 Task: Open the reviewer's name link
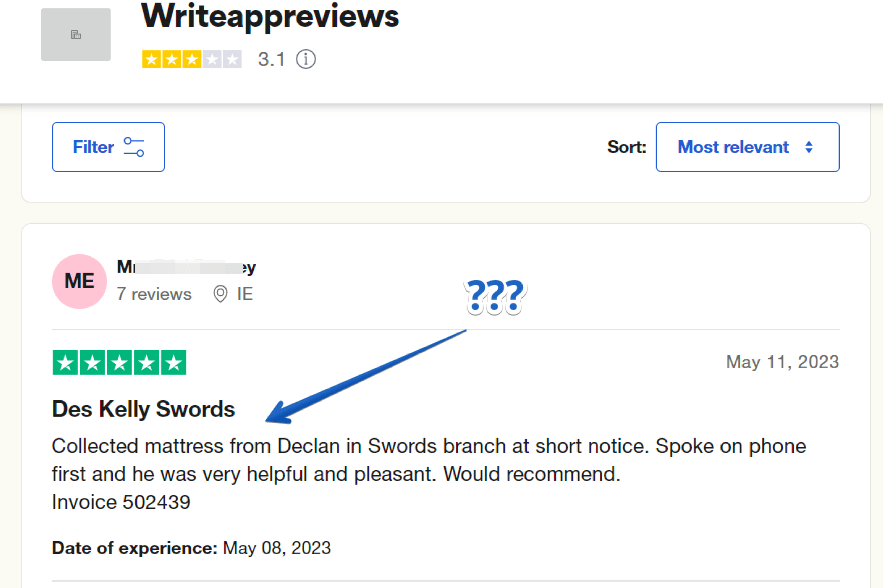click(186, 267)
